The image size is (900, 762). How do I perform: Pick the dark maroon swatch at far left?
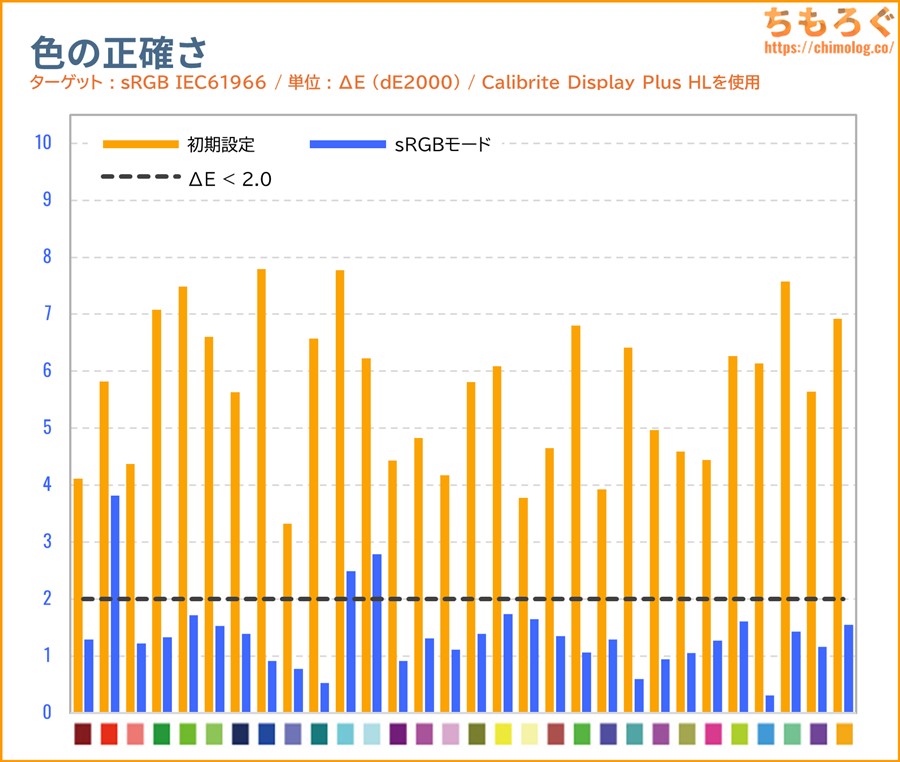click(83, 734)
